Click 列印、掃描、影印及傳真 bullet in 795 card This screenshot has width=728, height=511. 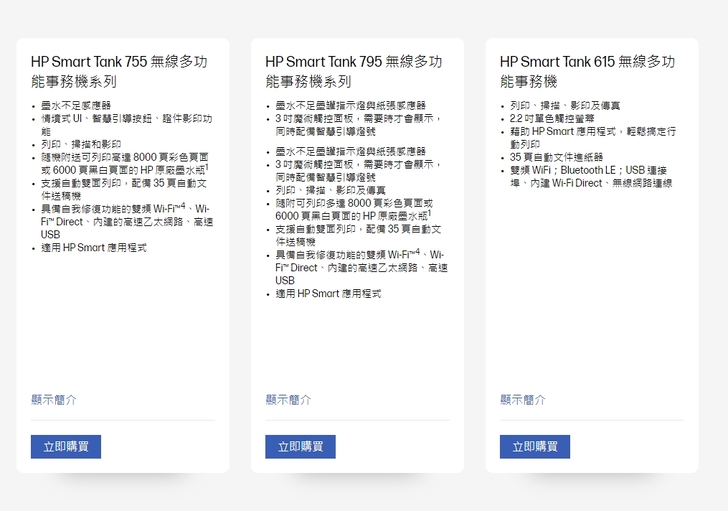331,190
